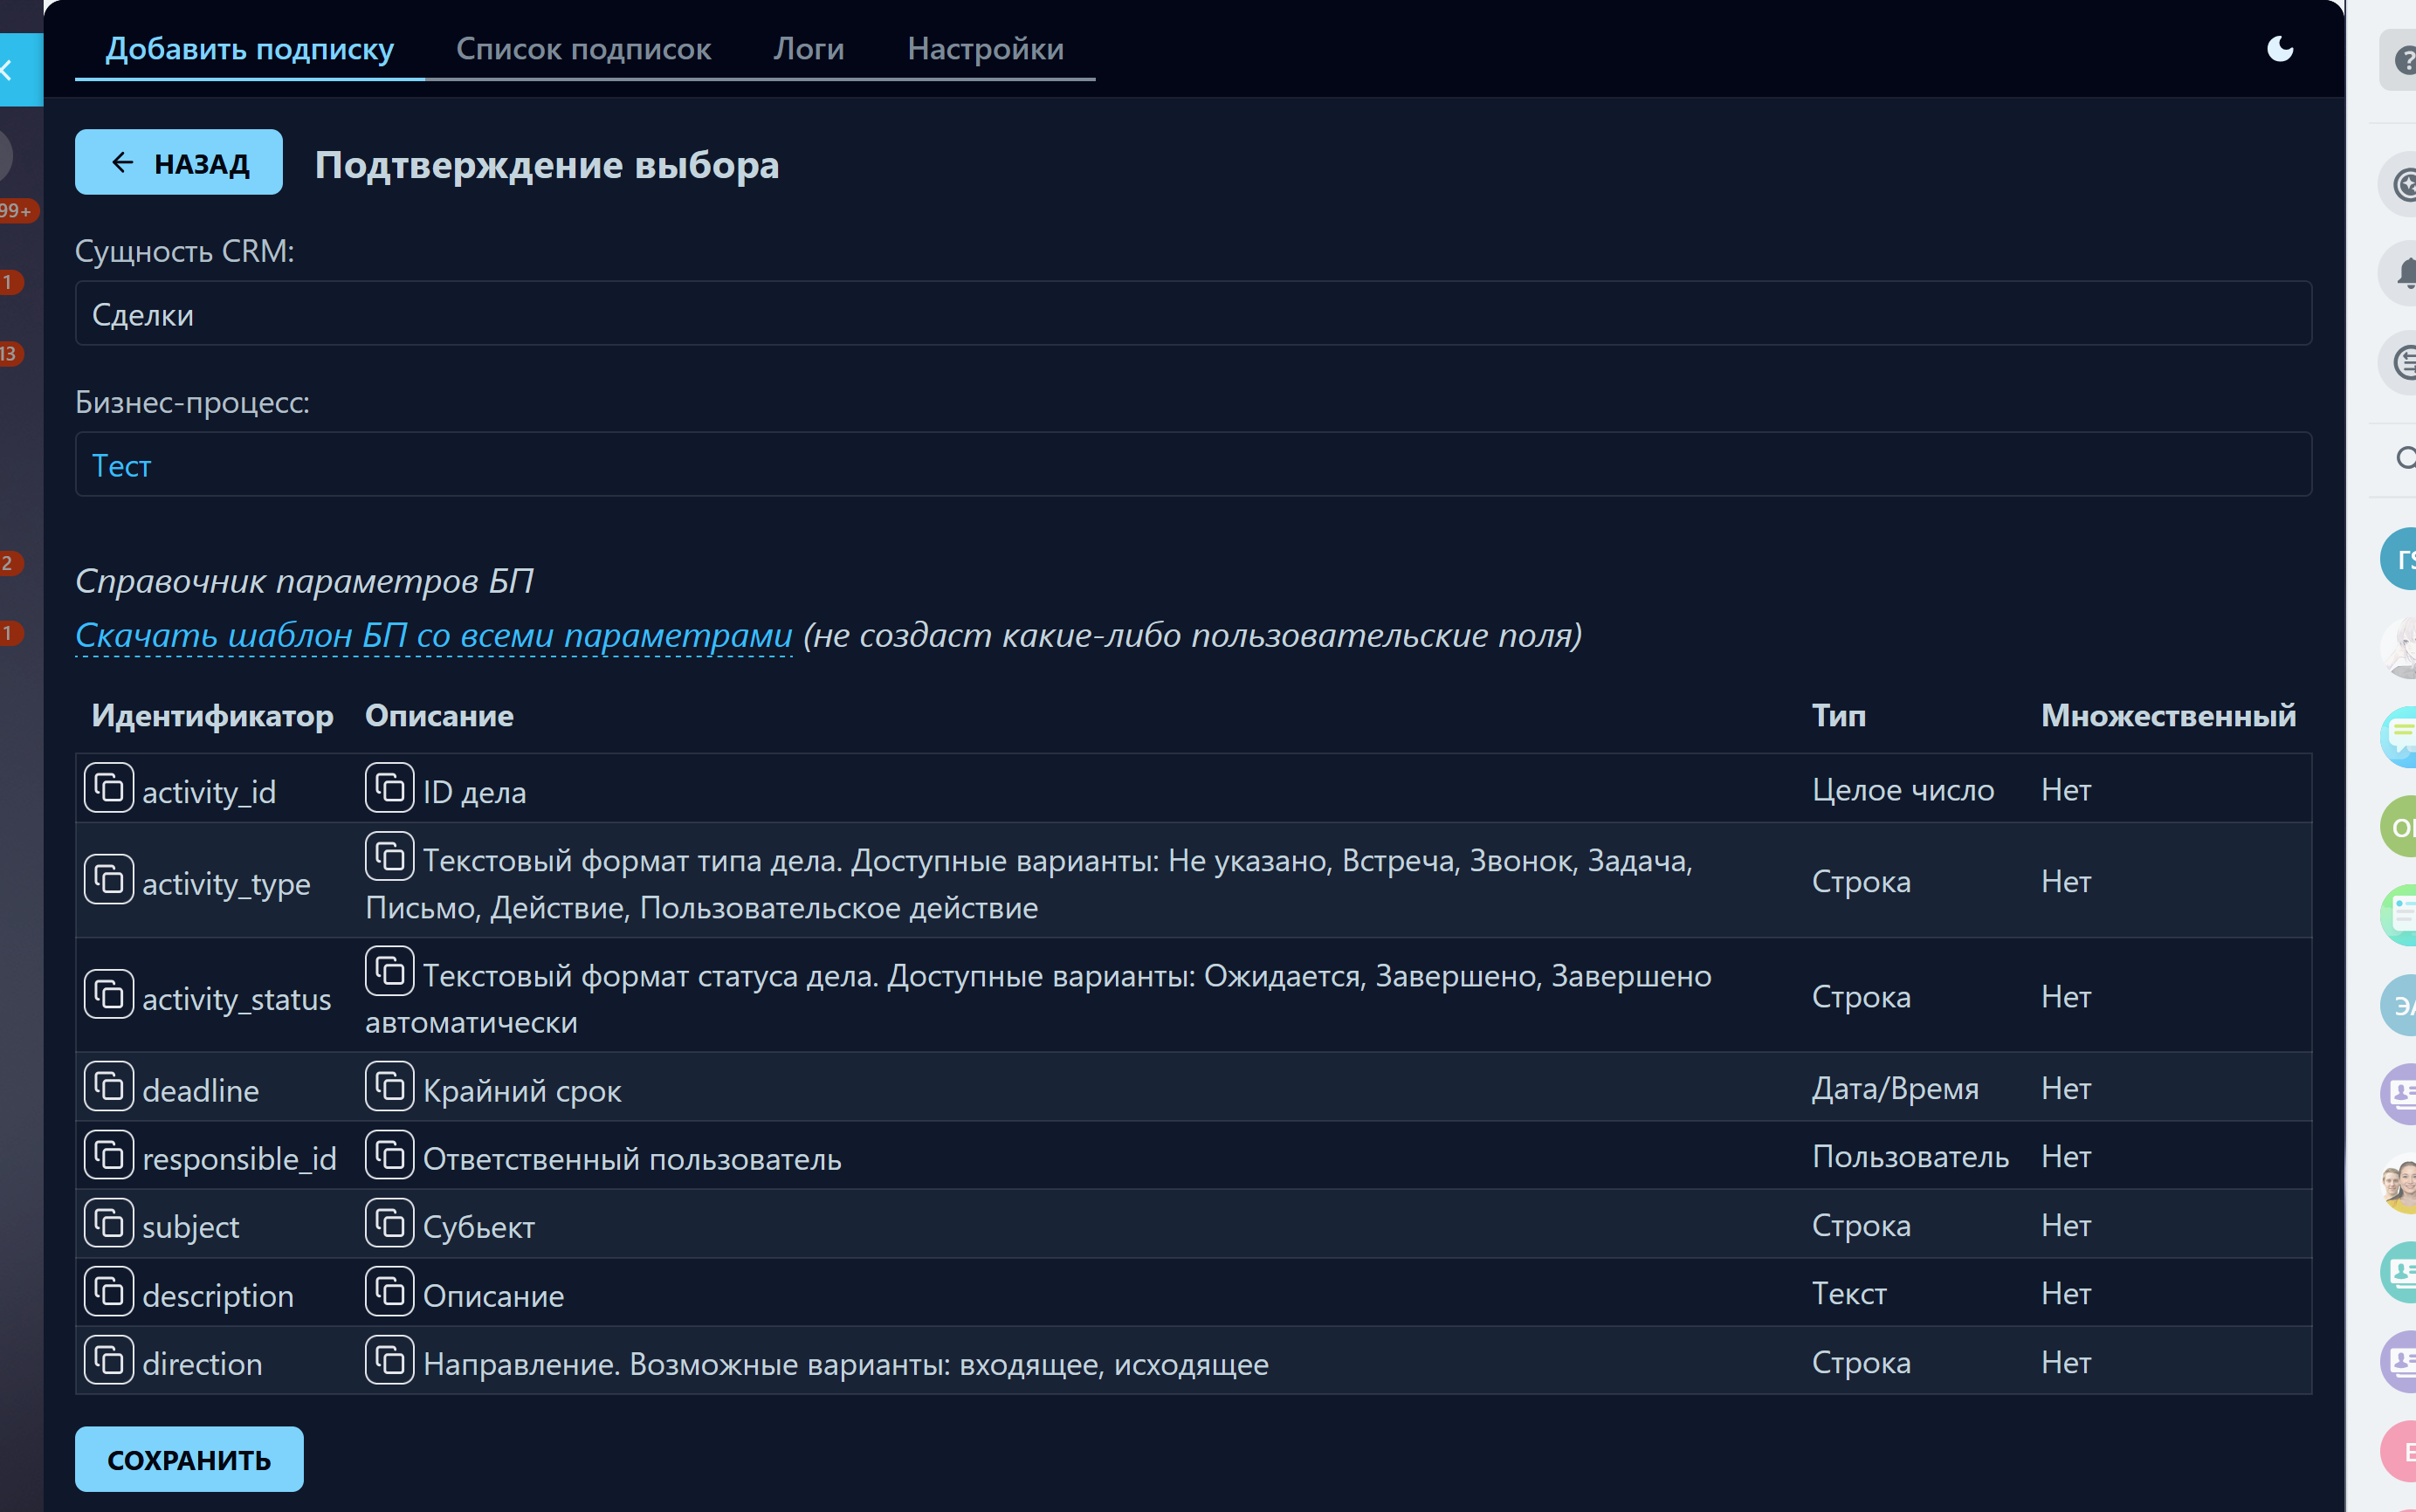The image size is (2416, 1512).
Task: Copy the responsible_id identifier
Action: [108, 1156]
